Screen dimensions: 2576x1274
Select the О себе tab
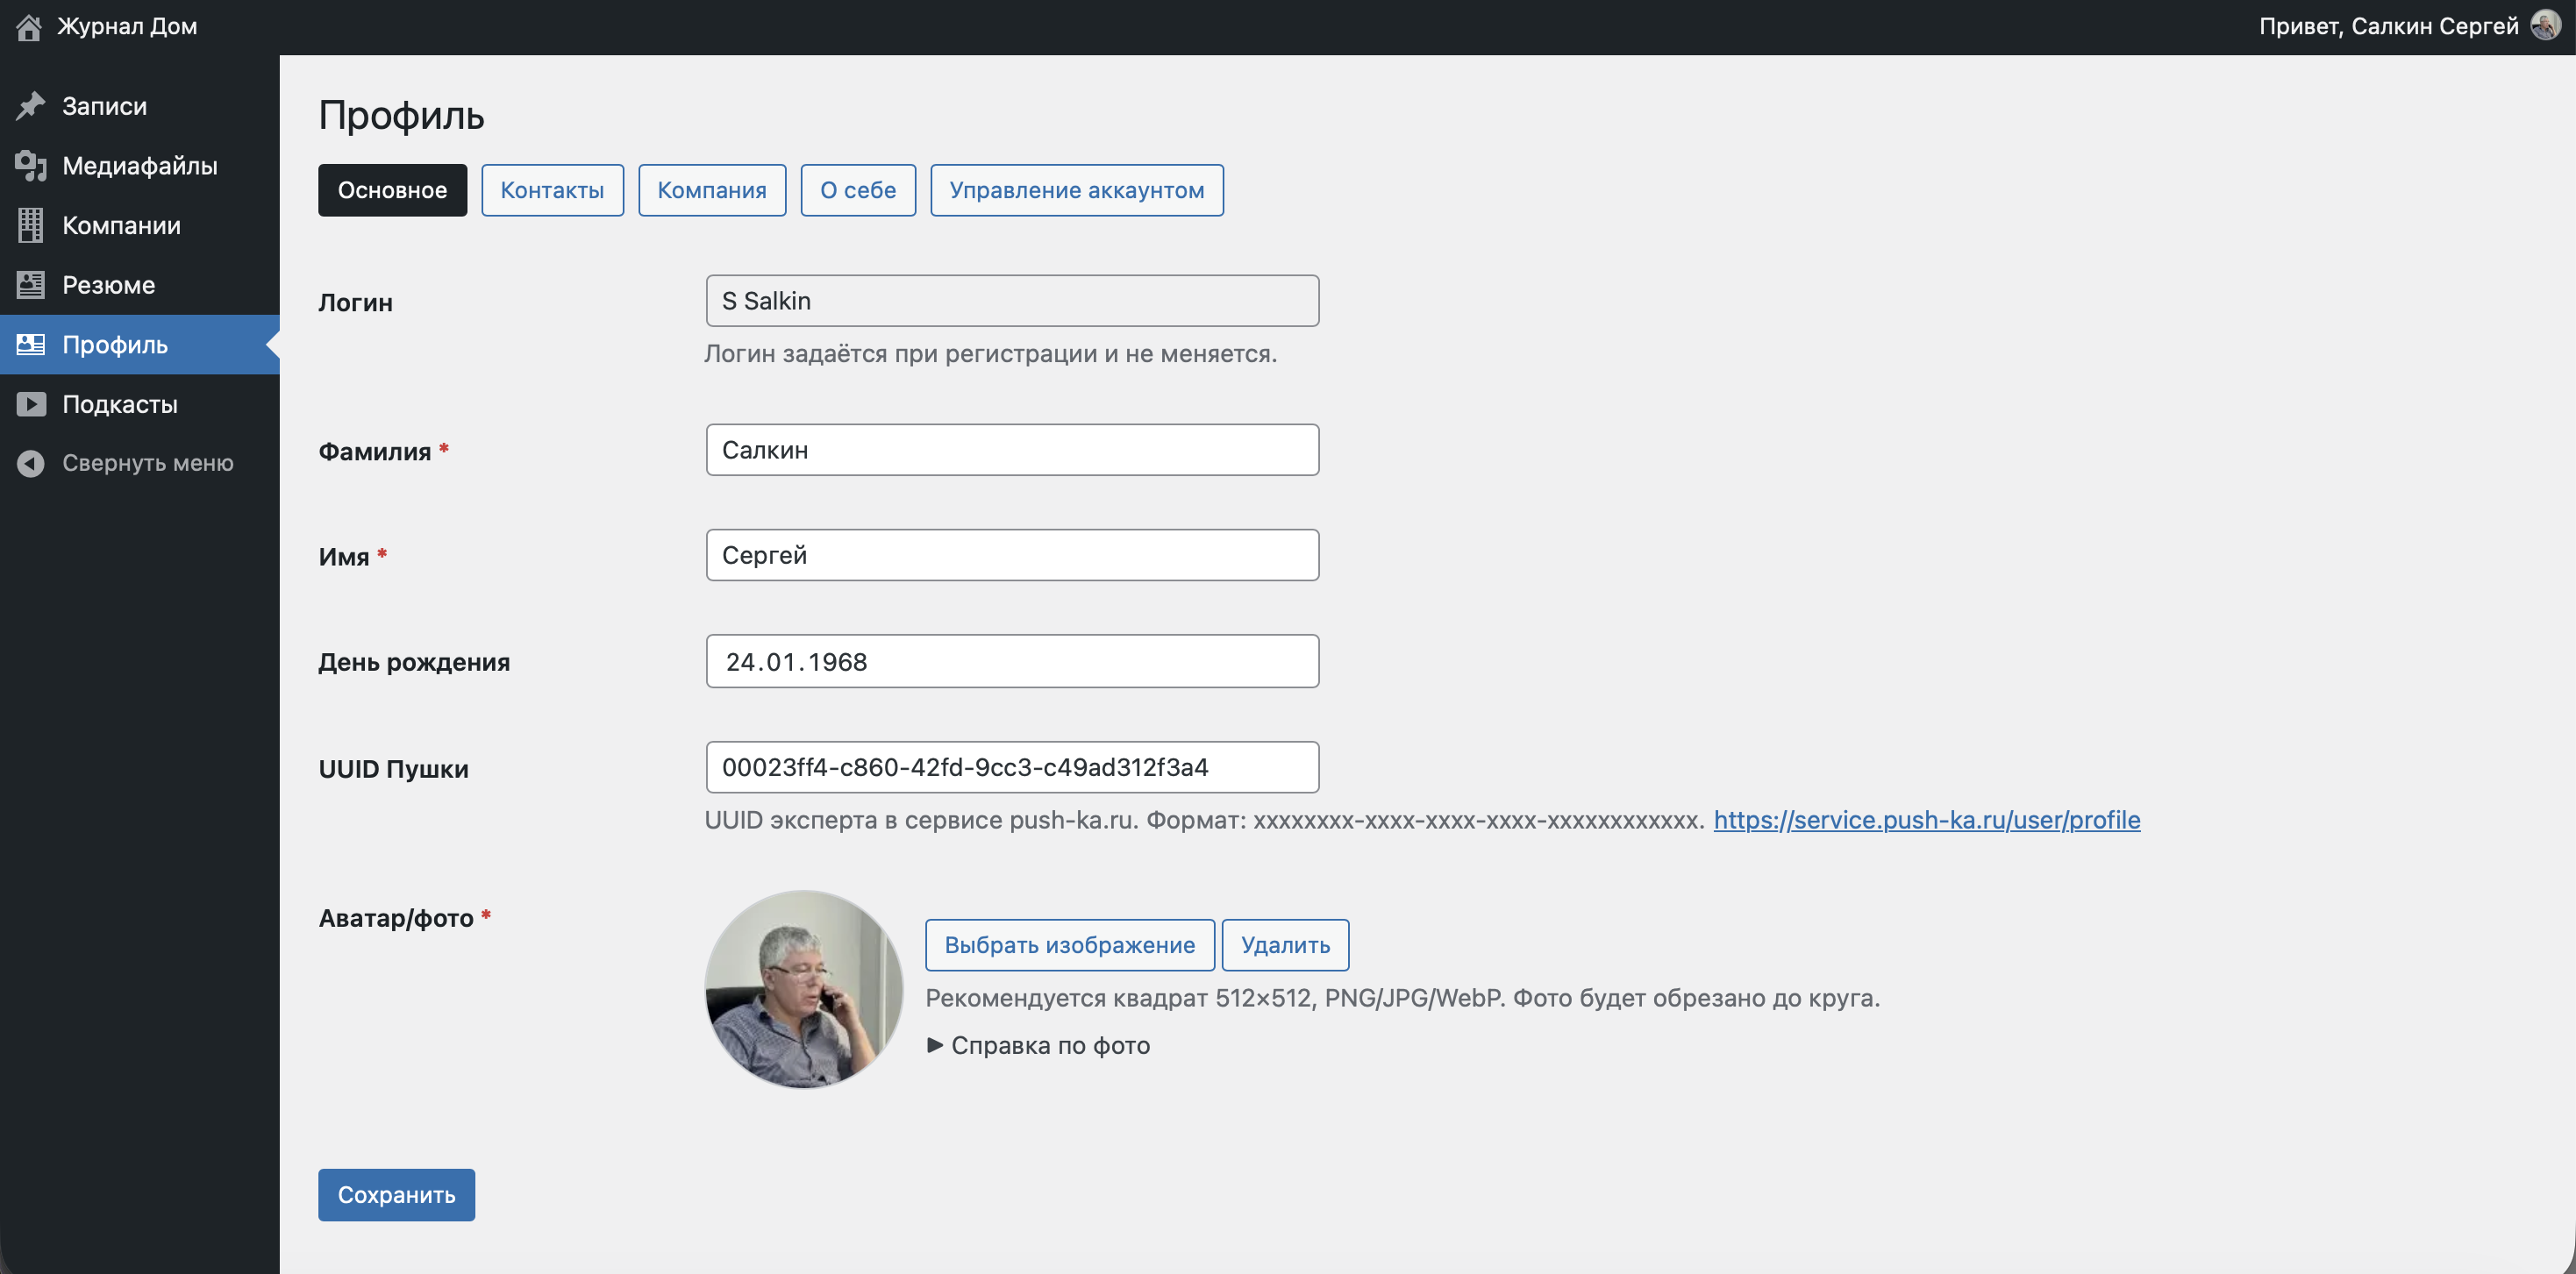click(857, 190)
